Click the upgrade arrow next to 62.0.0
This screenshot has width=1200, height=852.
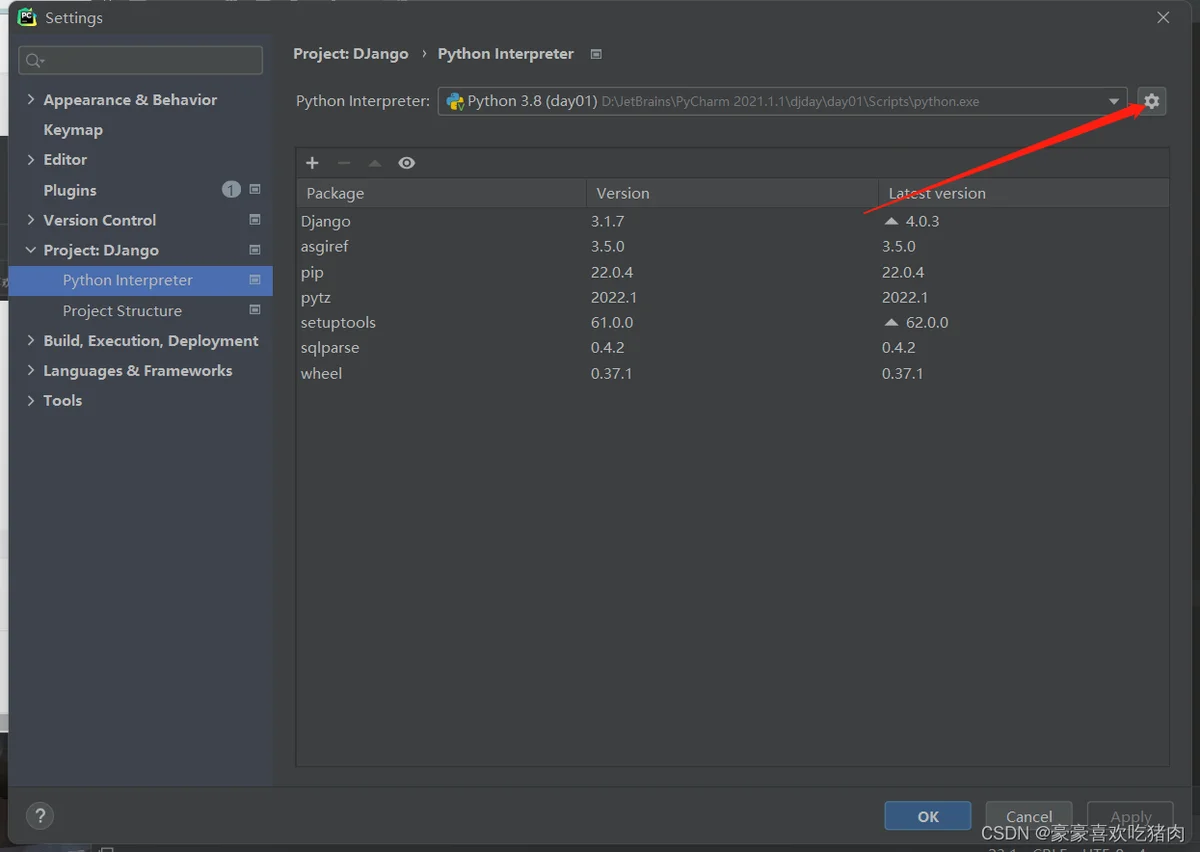891,322
